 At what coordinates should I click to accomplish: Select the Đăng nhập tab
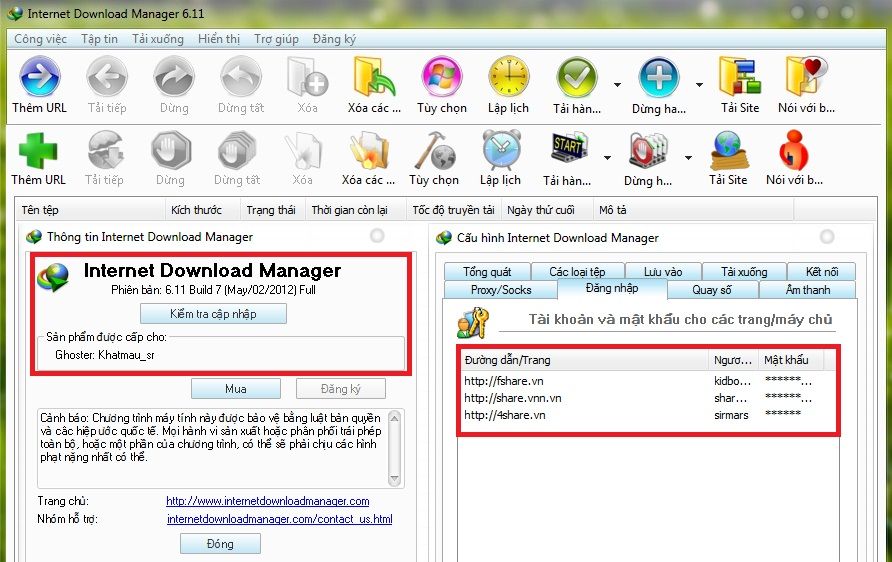[612, 288]
